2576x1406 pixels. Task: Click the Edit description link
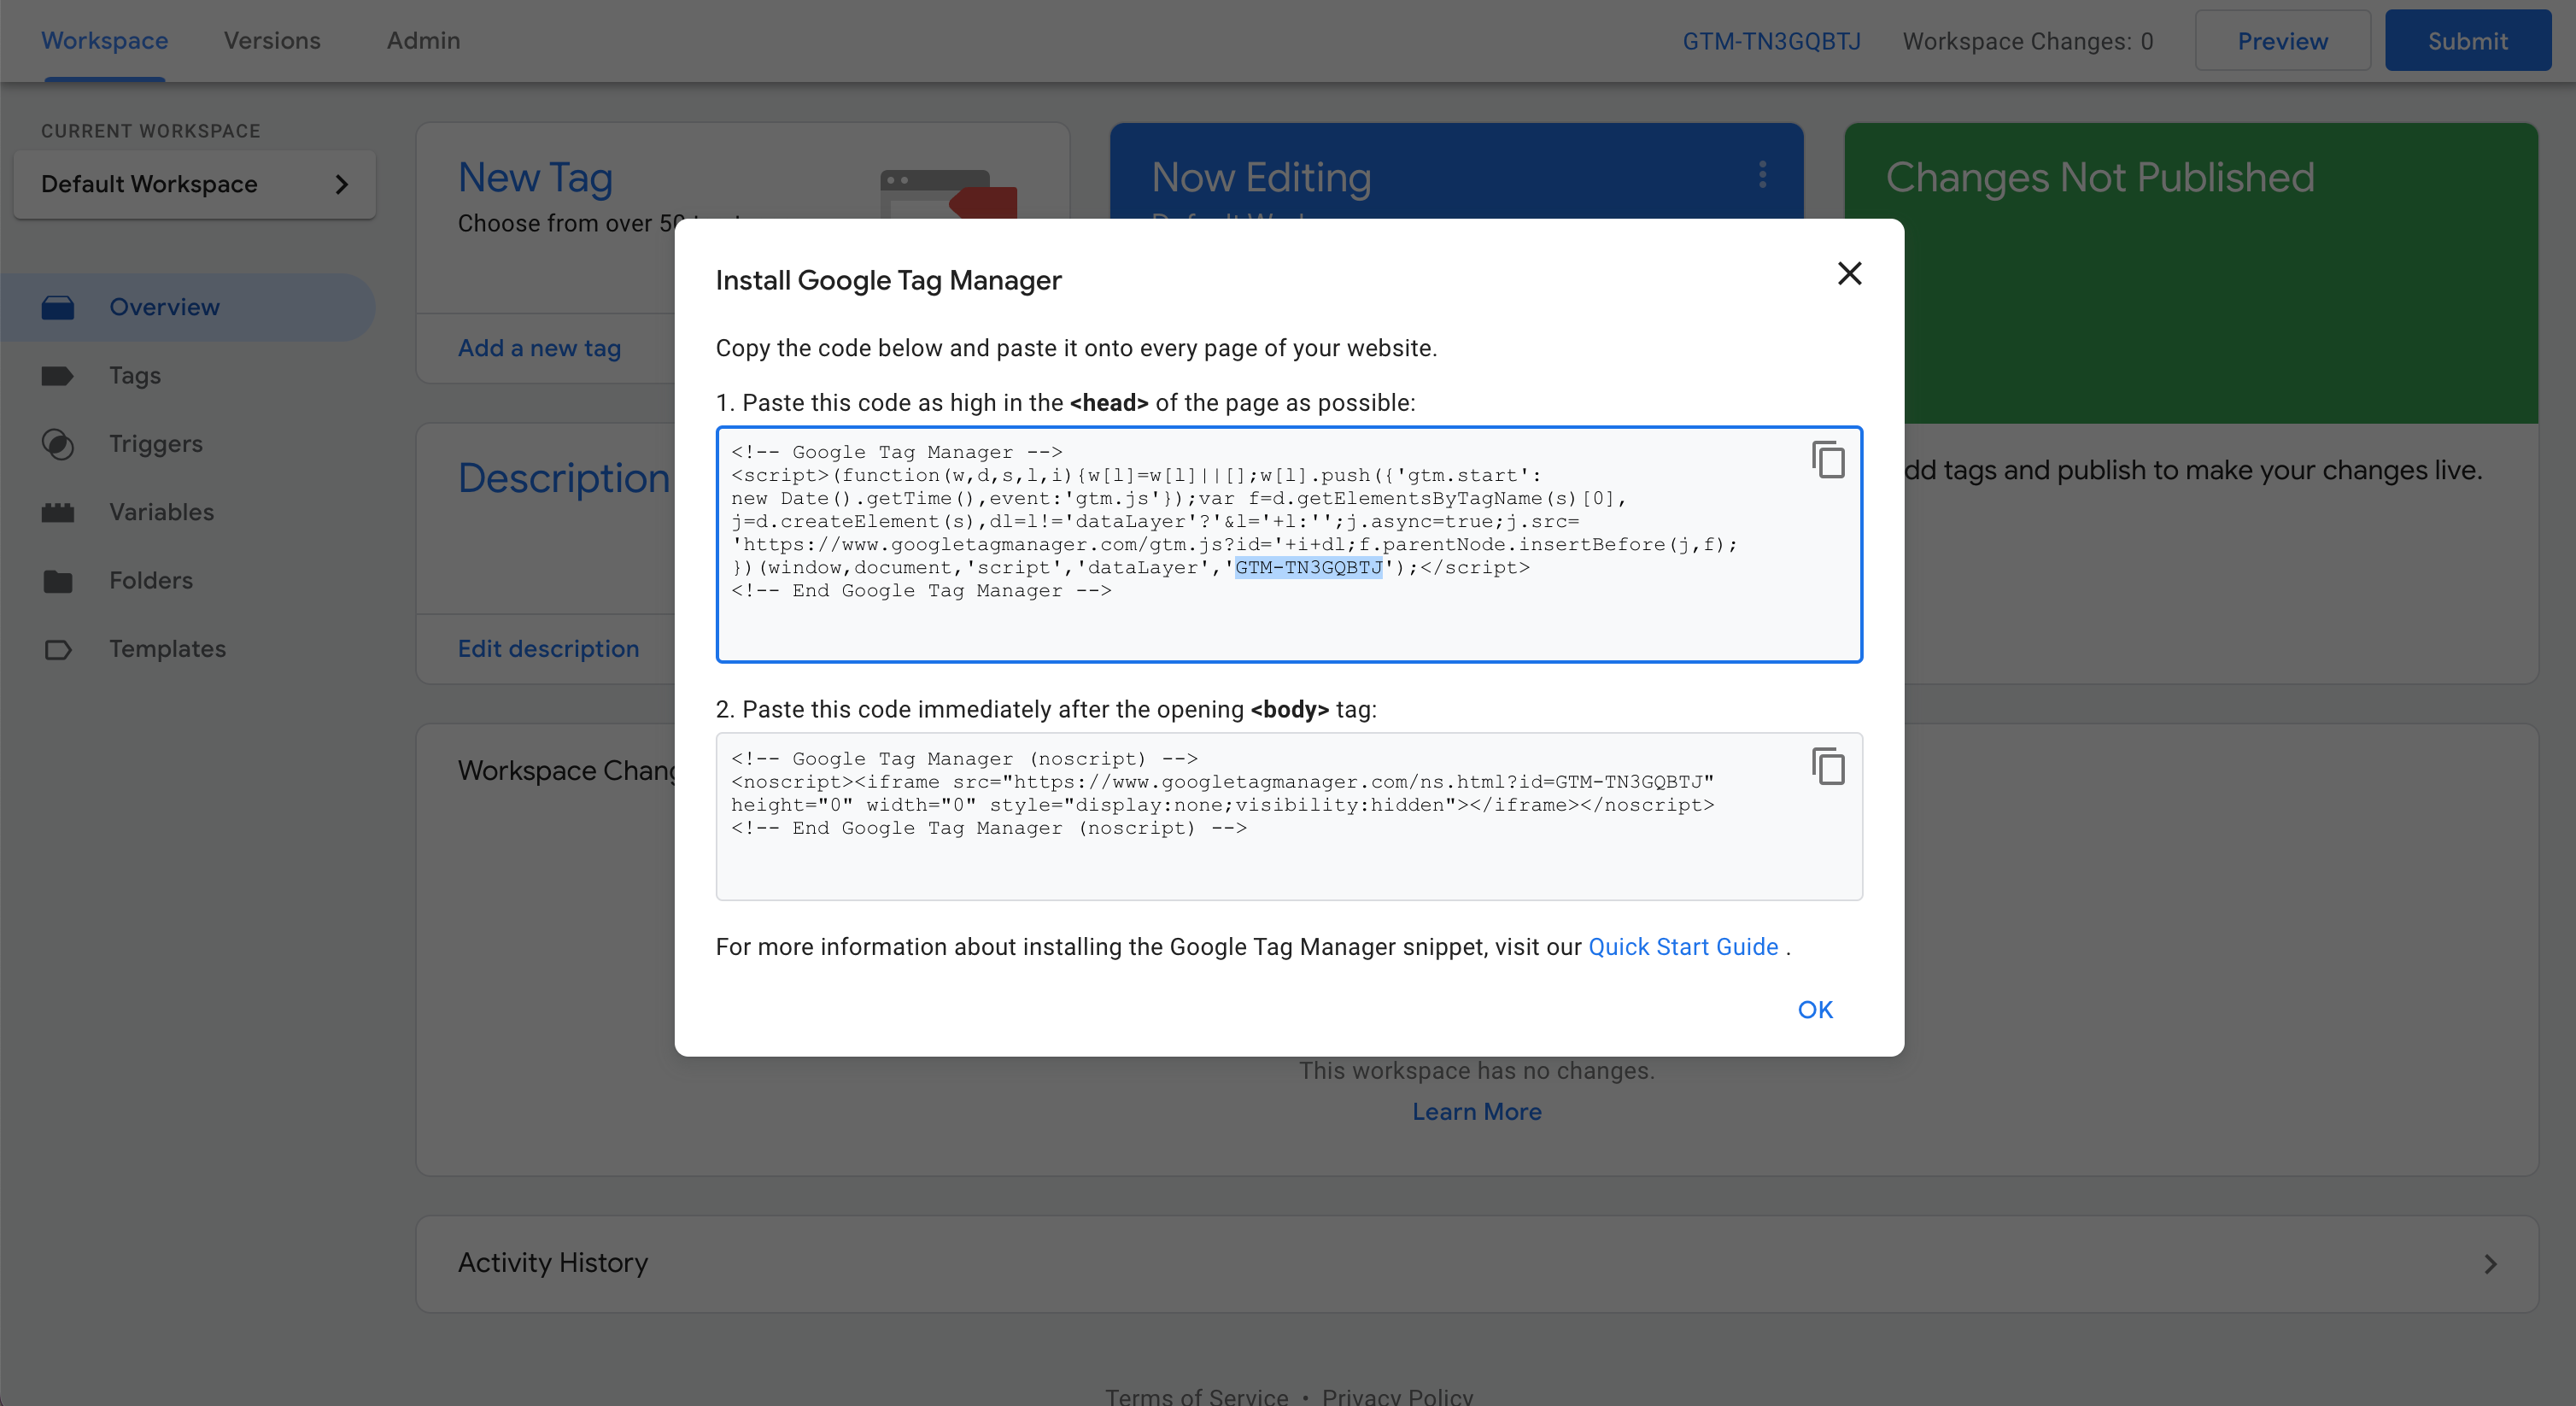coord(548,648)
